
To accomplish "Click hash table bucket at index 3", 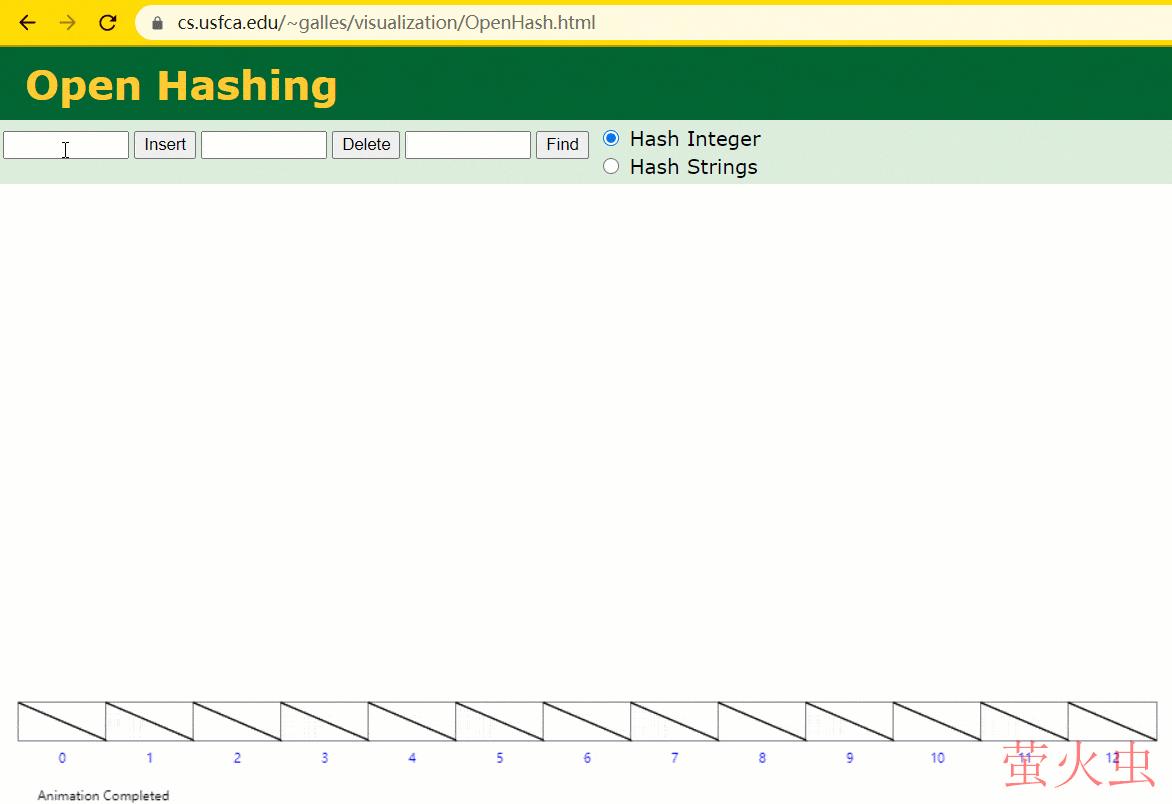I will pos(324,721).
